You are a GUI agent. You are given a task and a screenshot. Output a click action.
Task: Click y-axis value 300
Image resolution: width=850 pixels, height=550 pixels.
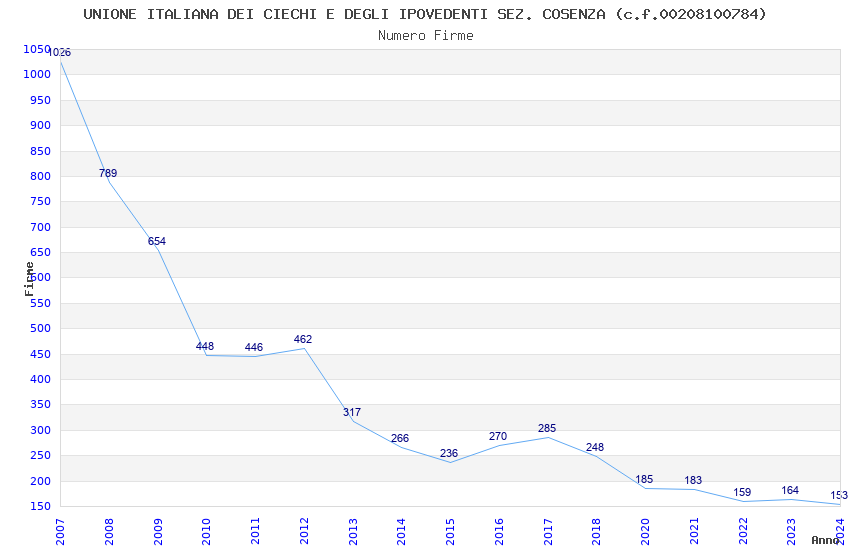[40, 430]
